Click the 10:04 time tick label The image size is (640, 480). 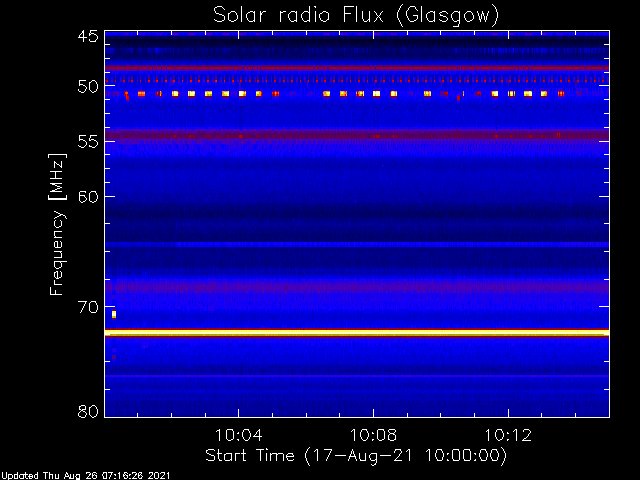pos(239,435)
